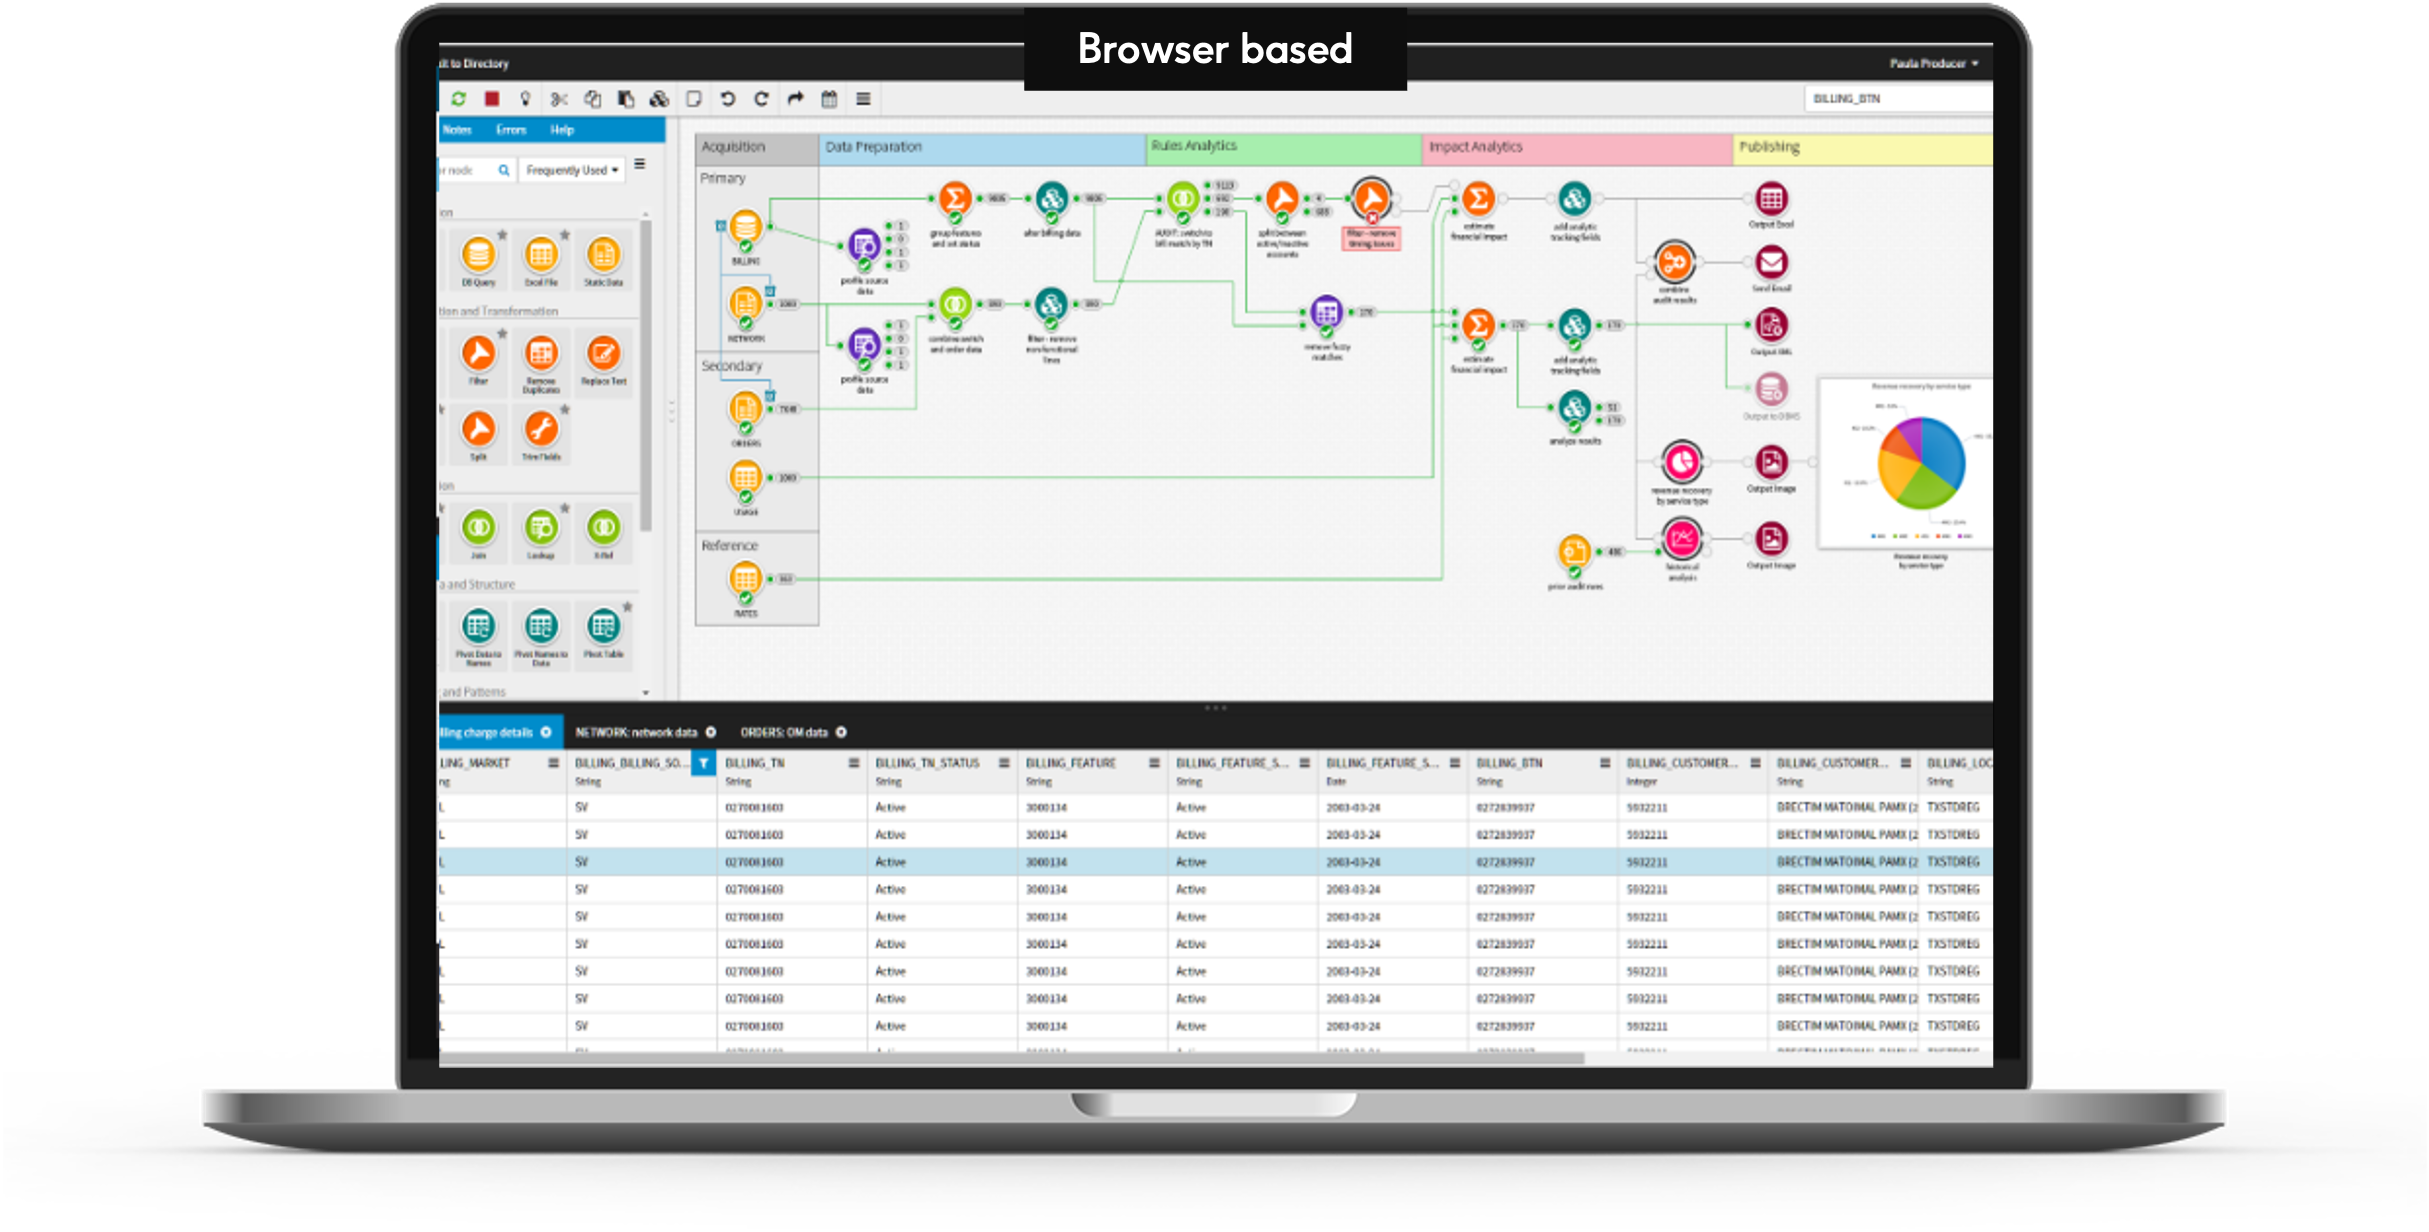Open the Frequently Used dropdown
The width and height of the screenshot is (2429, 1232).
click(572, 171)
